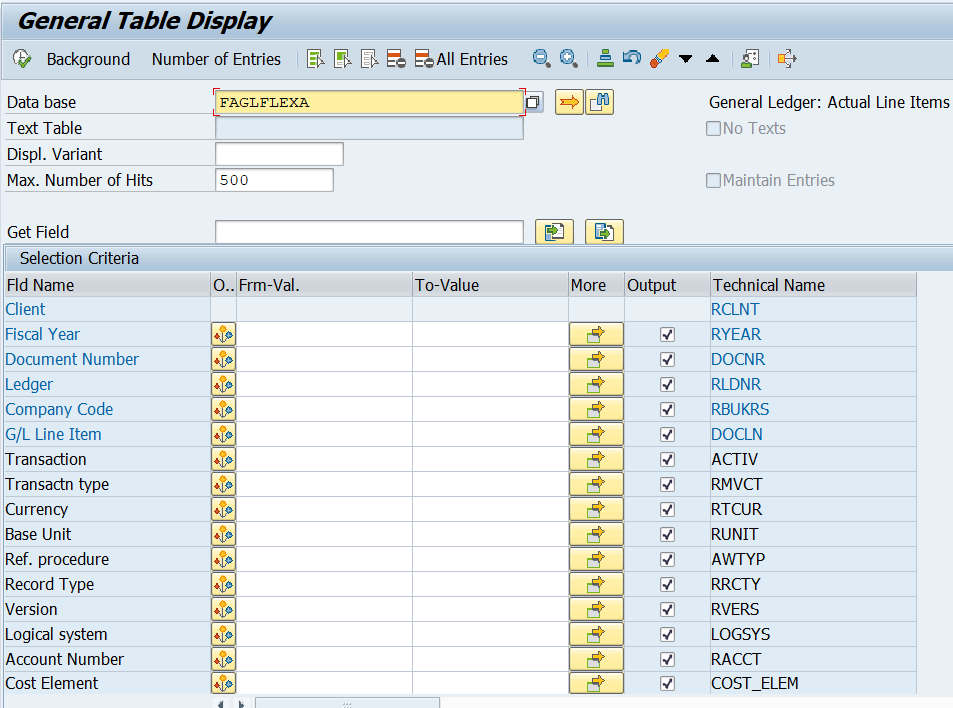Click the Fld Name column header
The height and width of the screenshot is (708, 953).
107,285
